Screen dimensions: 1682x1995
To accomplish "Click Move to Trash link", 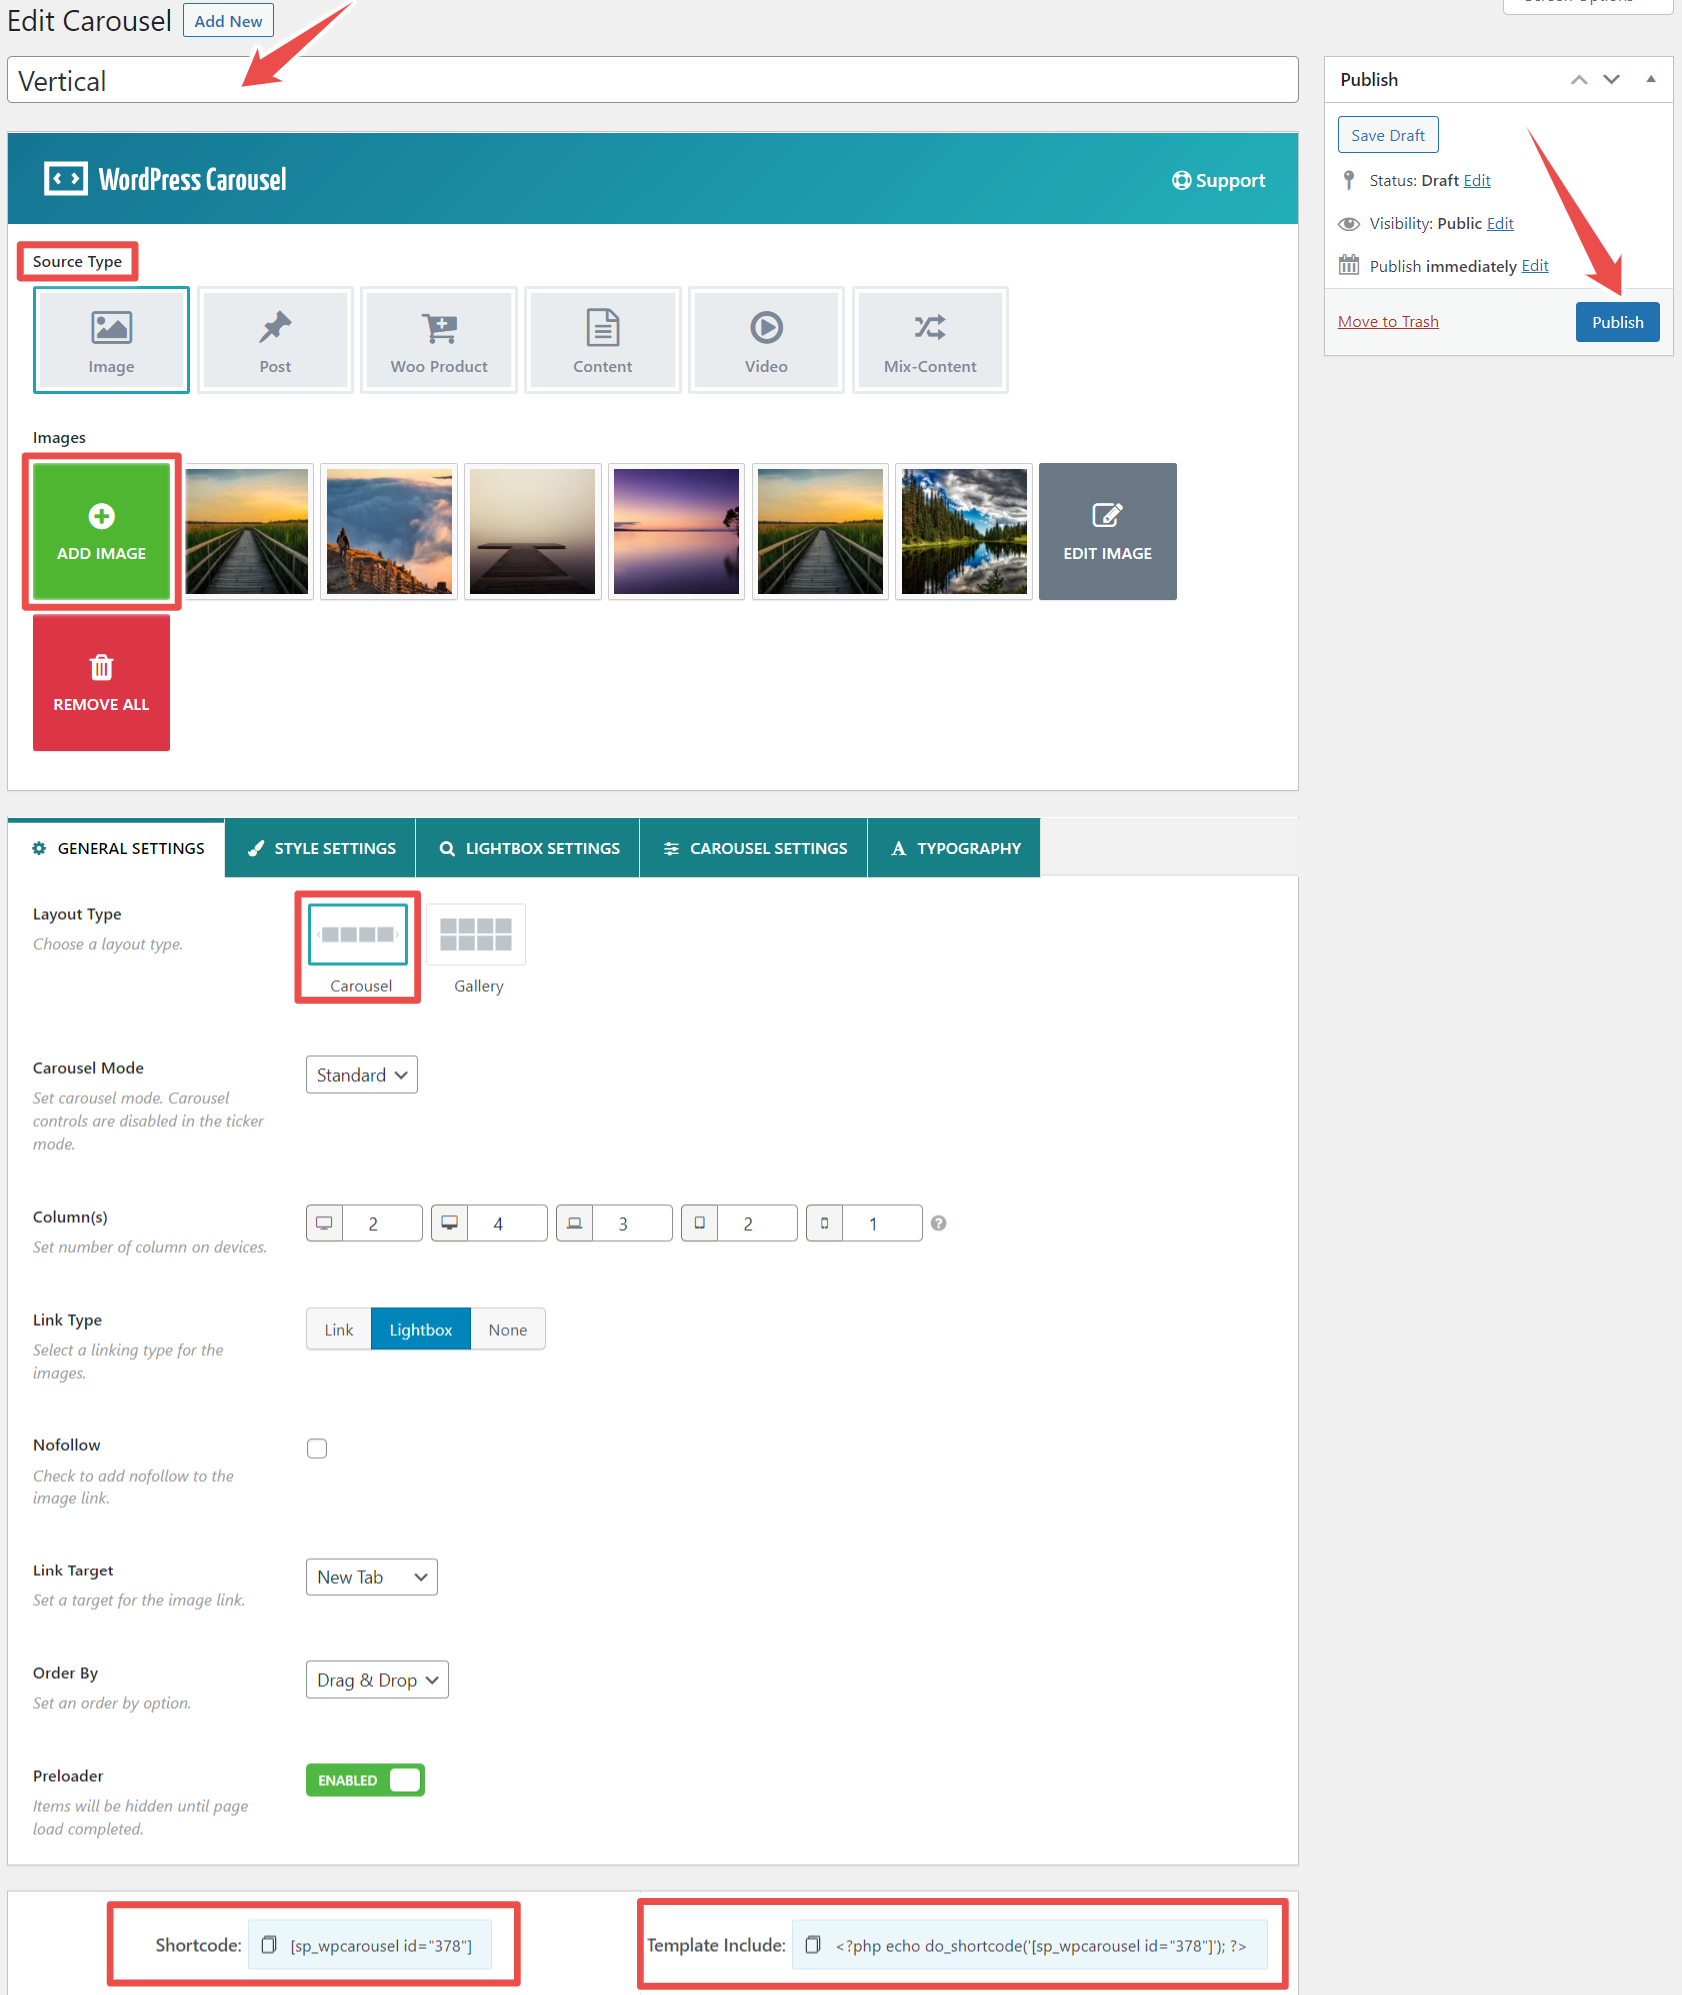I will point(1387,321).
